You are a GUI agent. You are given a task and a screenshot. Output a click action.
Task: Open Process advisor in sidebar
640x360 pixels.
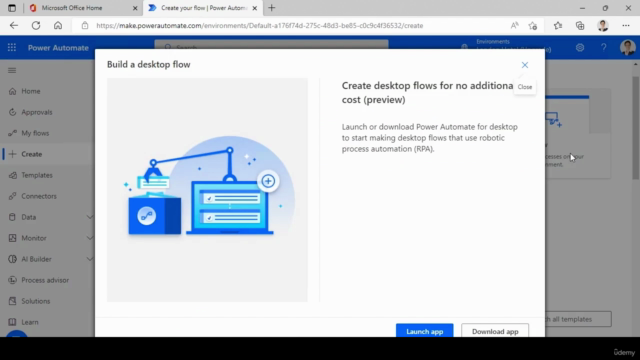click(45, 280)
